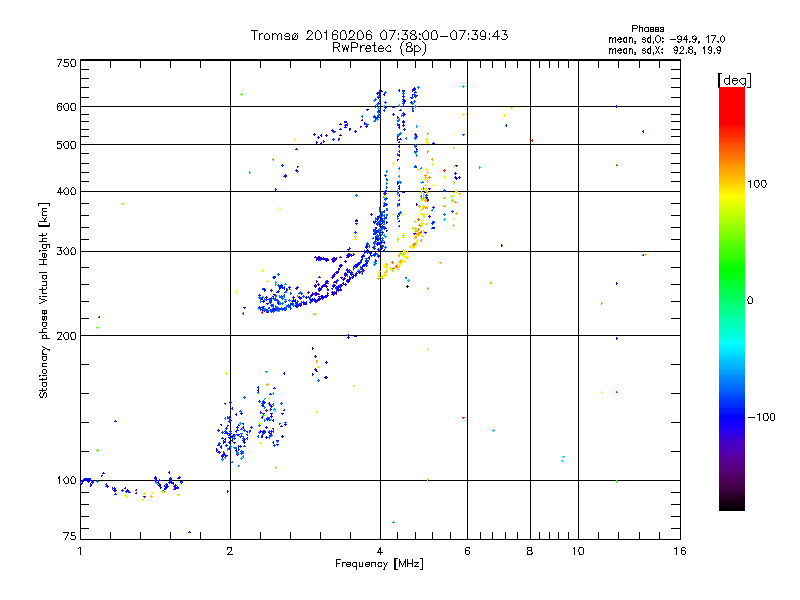Click the colorbar tick label '-100'

762,417
